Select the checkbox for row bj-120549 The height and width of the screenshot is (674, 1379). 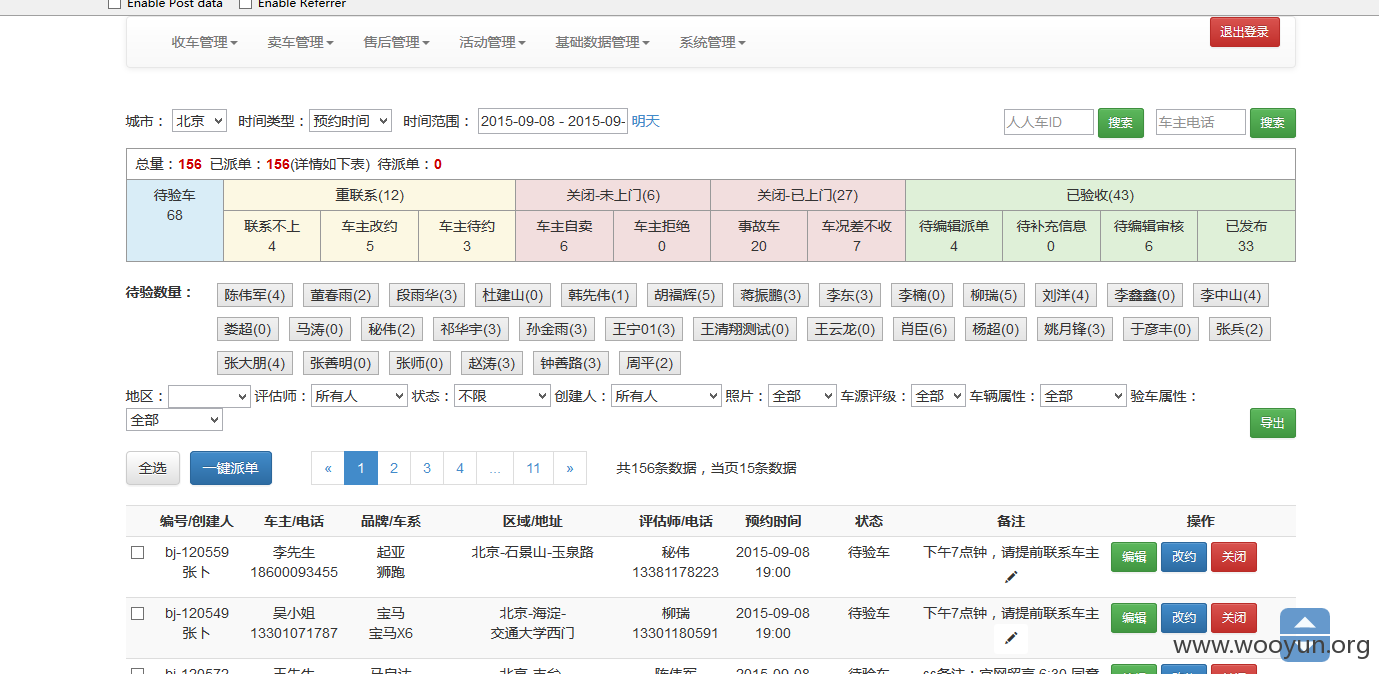[x=138, y=613]
